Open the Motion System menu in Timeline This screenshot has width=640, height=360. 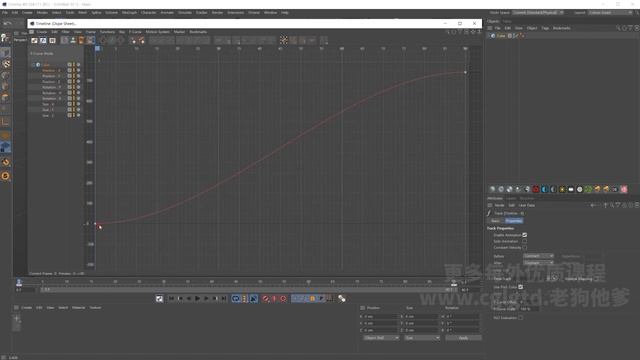point(158,32)
